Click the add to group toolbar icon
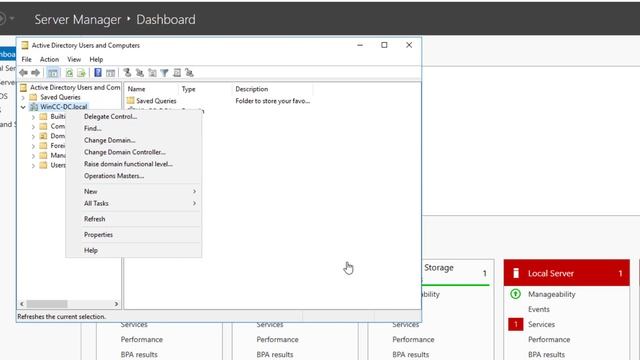640x360 pixels. (189, 73)
